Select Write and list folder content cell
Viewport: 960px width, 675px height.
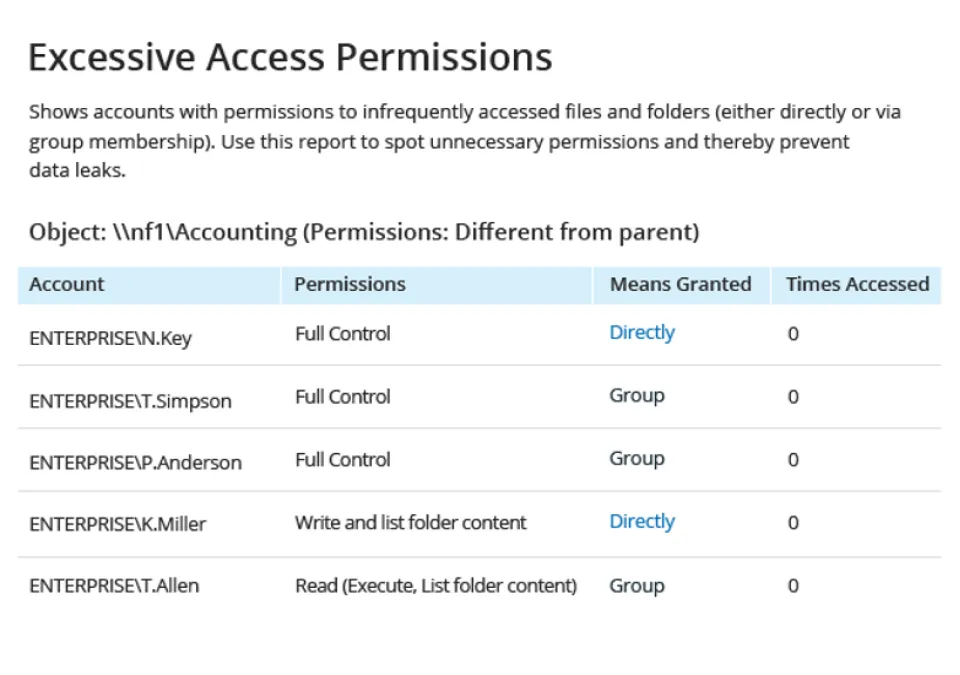410,523
